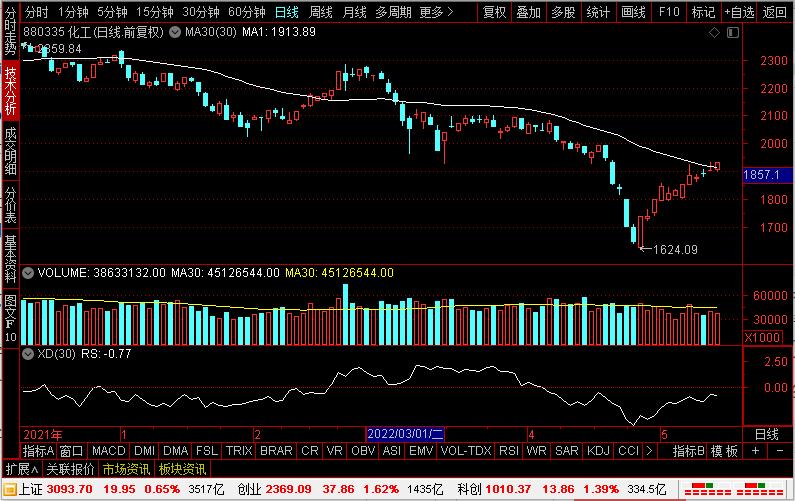Apply the TRIX indicator
This screenshot has height=501, width=795.
[239, 450]
